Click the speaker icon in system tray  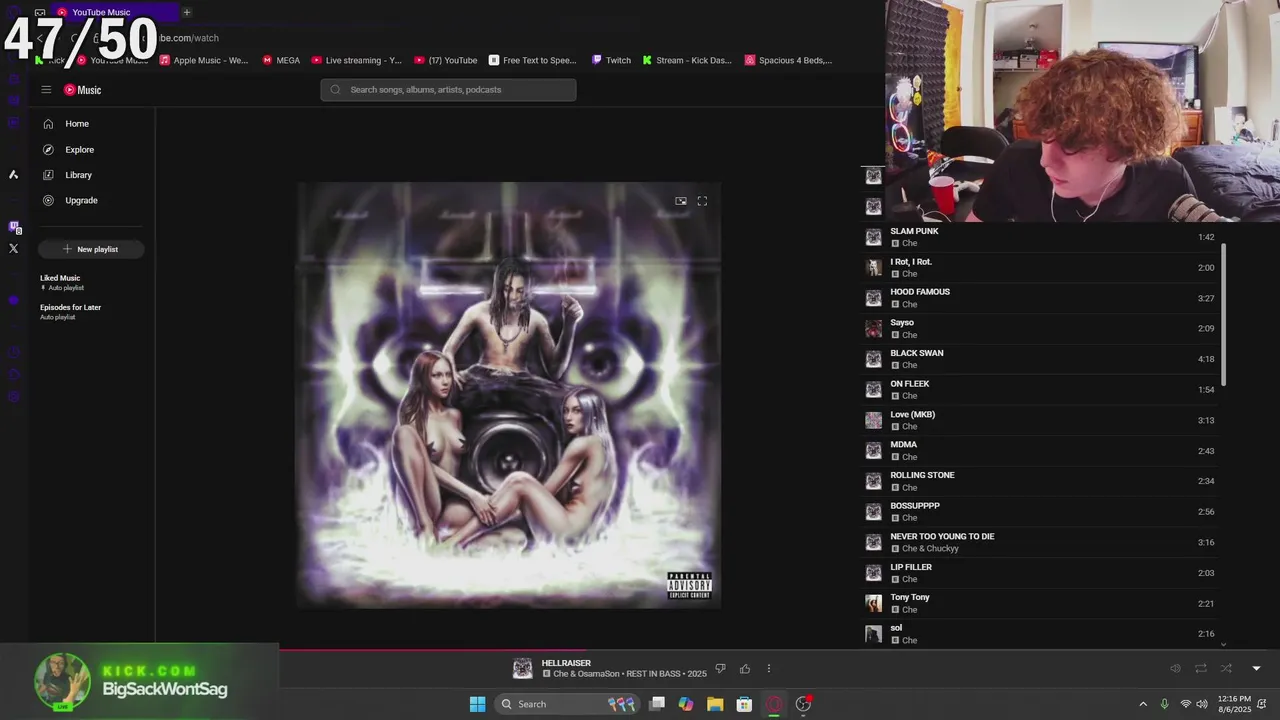point(1202,704)
